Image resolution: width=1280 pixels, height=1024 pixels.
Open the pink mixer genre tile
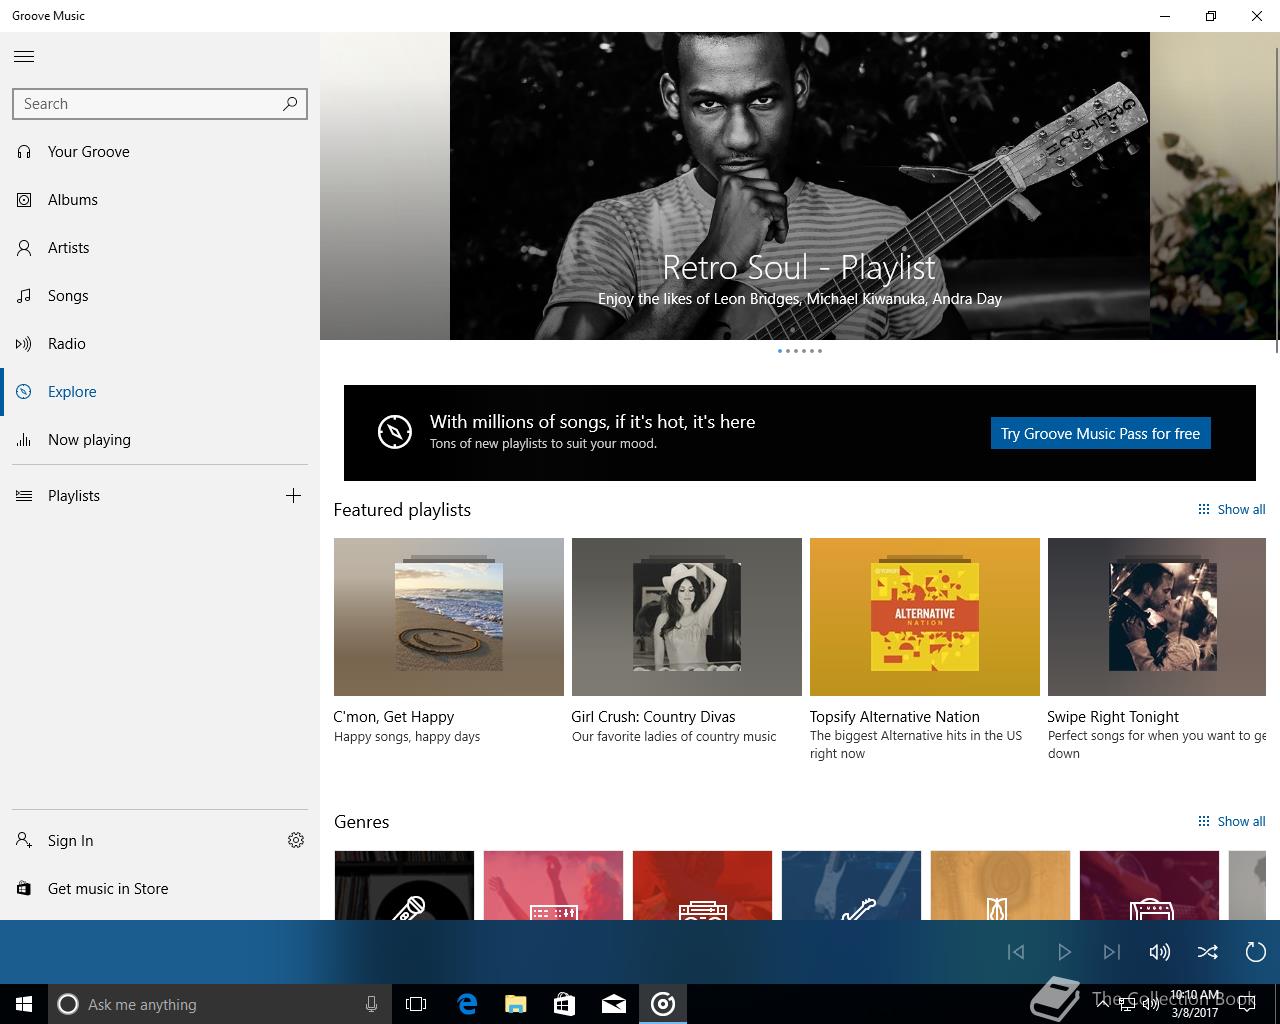553,885
